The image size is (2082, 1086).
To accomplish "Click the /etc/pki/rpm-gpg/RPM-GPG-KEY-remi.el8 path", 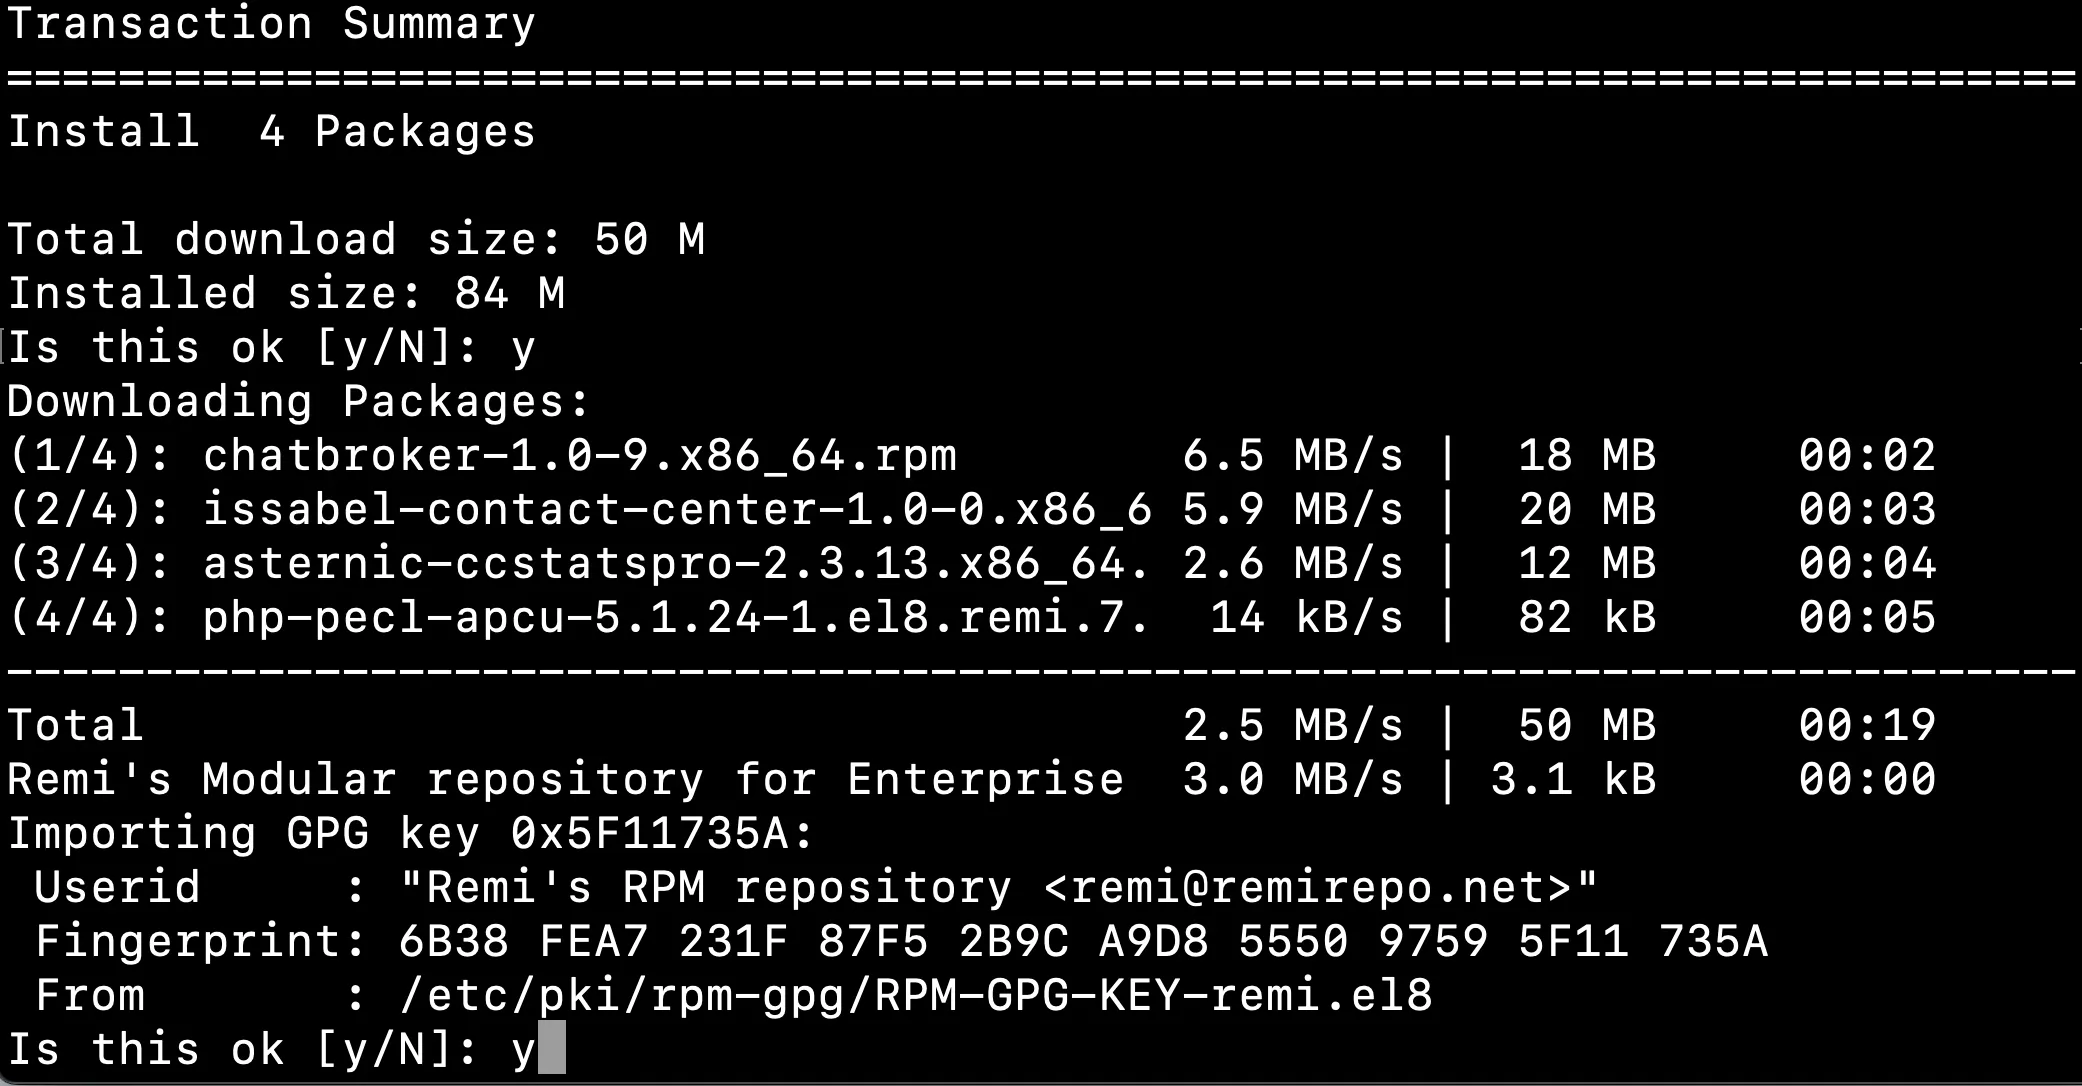I will point(915,996).
